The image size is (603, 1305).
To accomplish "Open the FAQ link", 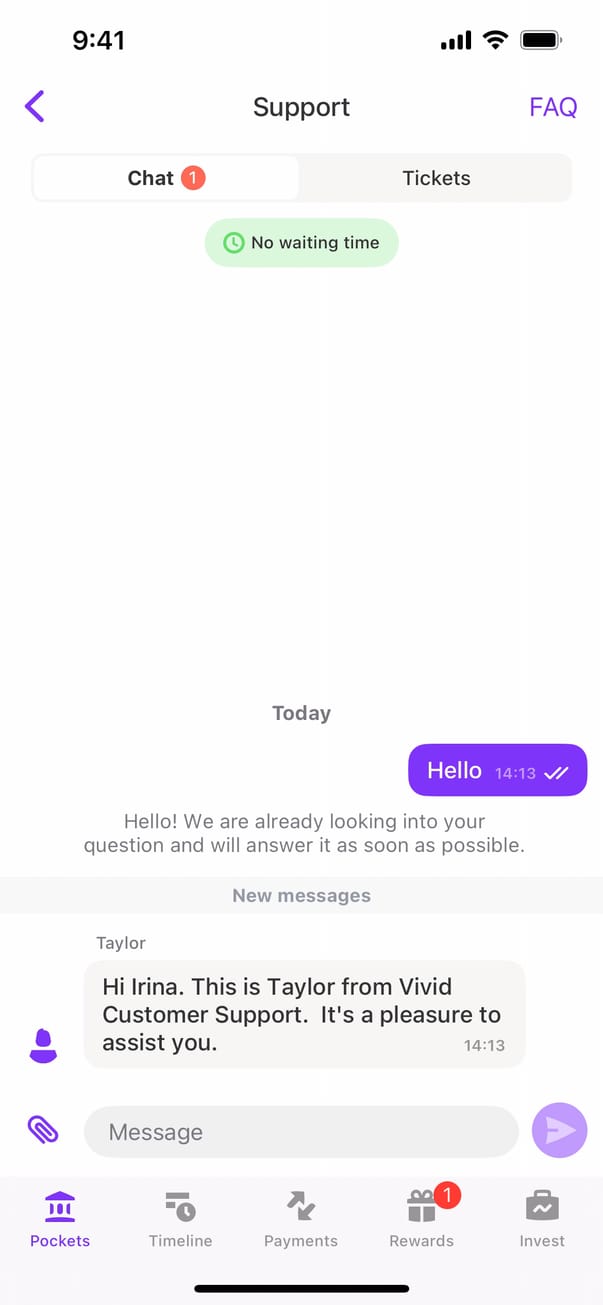I will coord(553,107).
